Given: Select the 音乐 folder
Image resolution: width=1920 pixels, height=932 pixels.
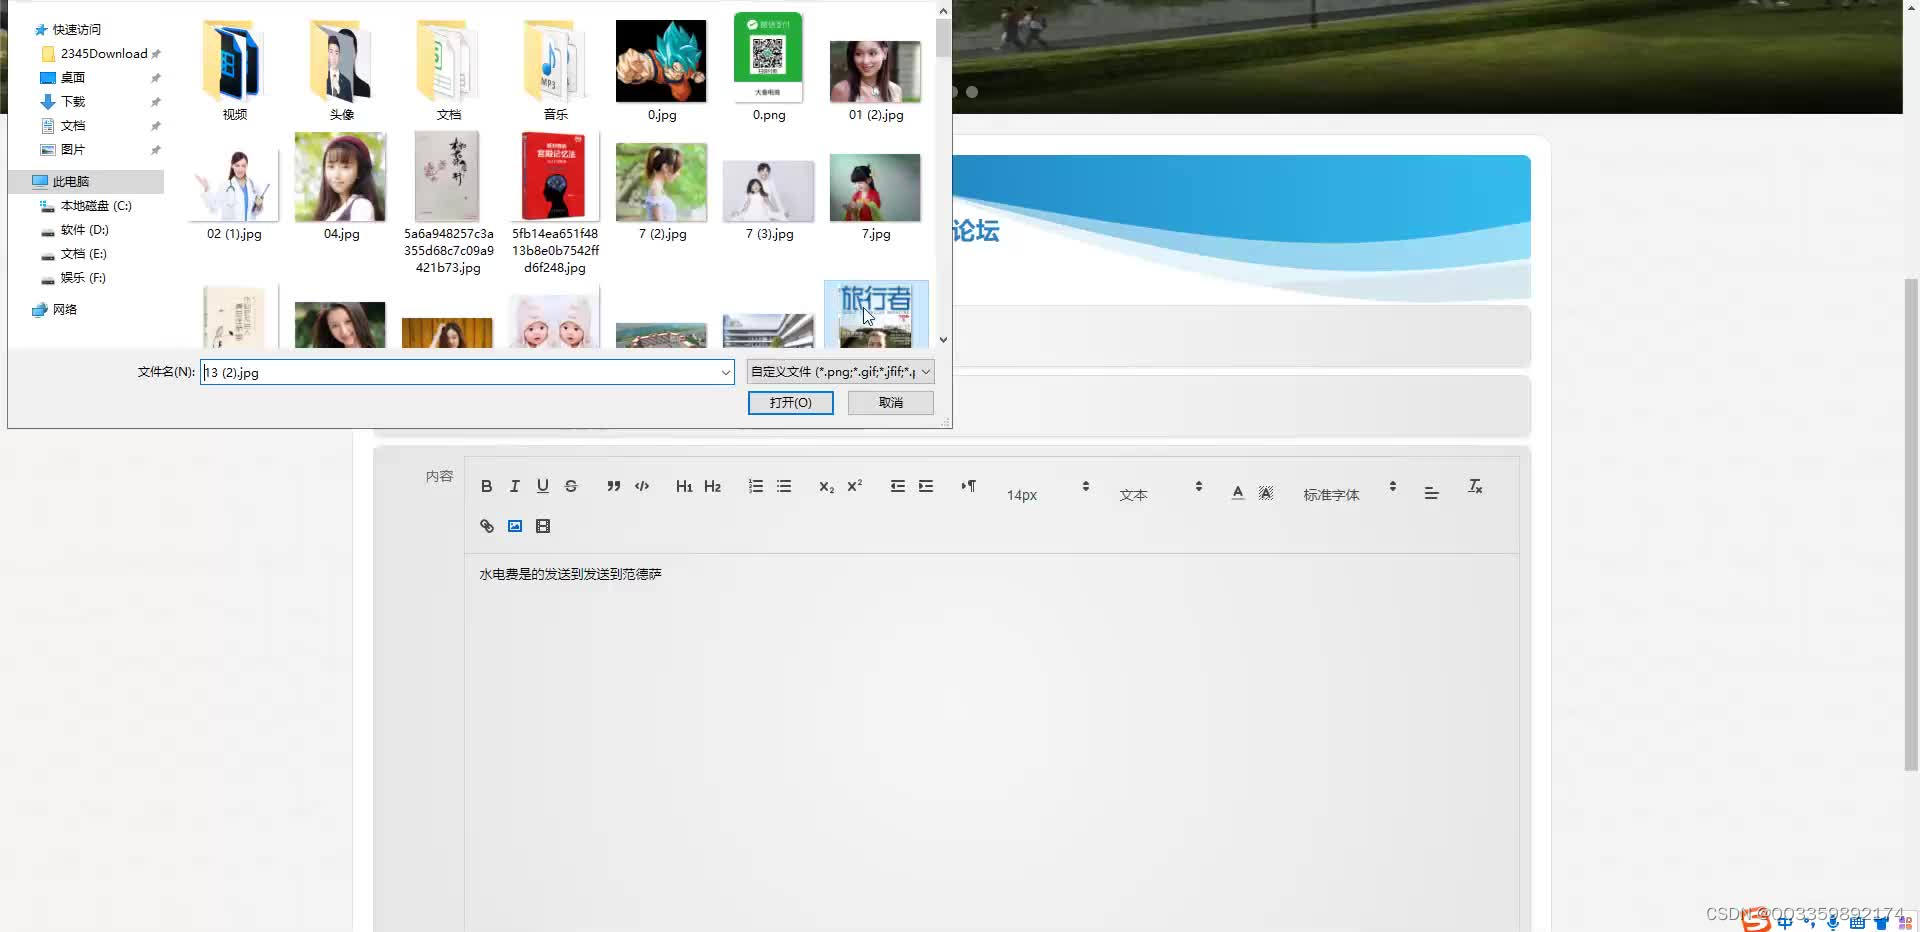Looking at the screenshot, I should point(555,68).
